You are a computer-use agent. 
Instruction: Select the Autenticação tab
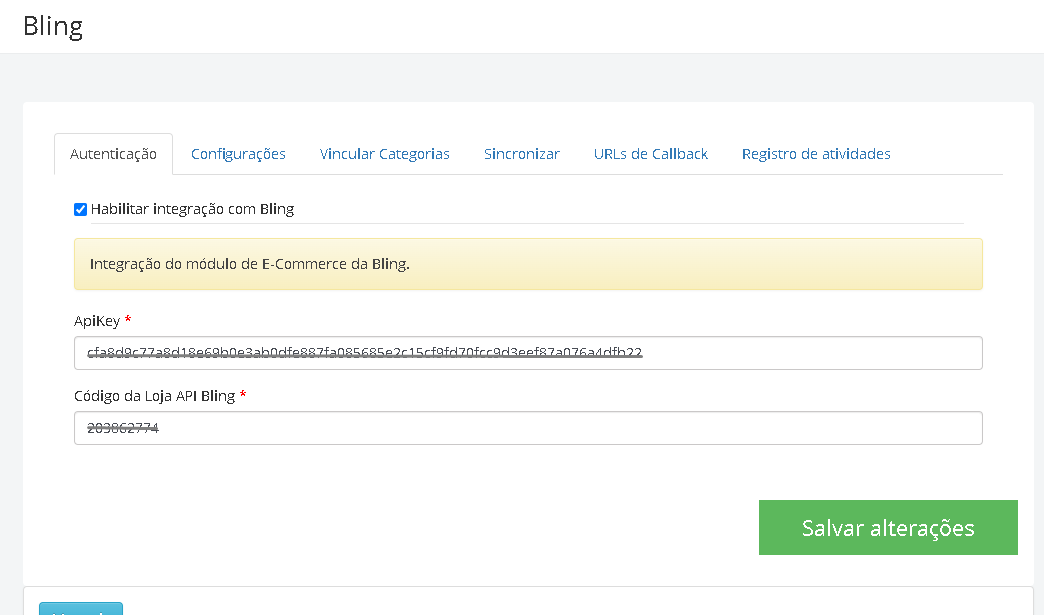113,154
